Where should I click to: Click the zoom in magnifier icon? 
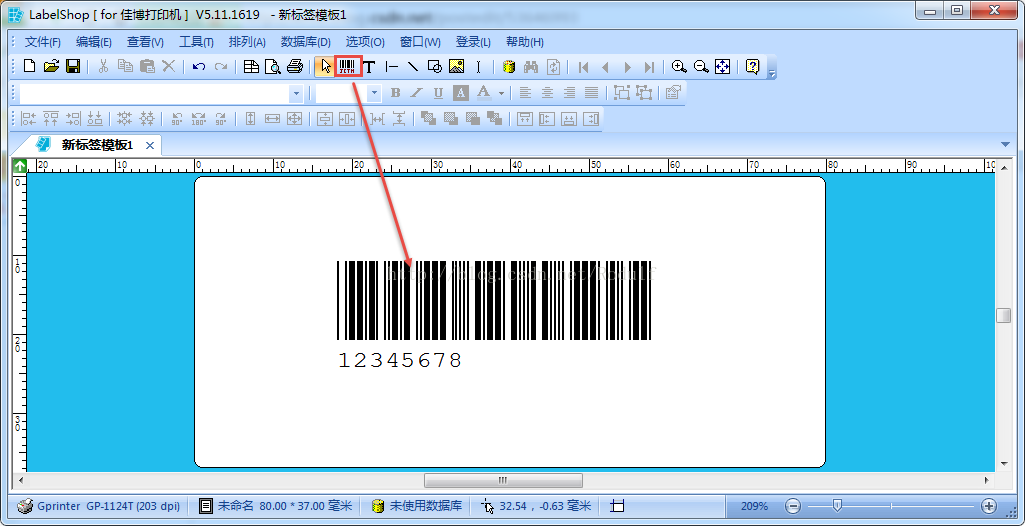coord(680,66)
